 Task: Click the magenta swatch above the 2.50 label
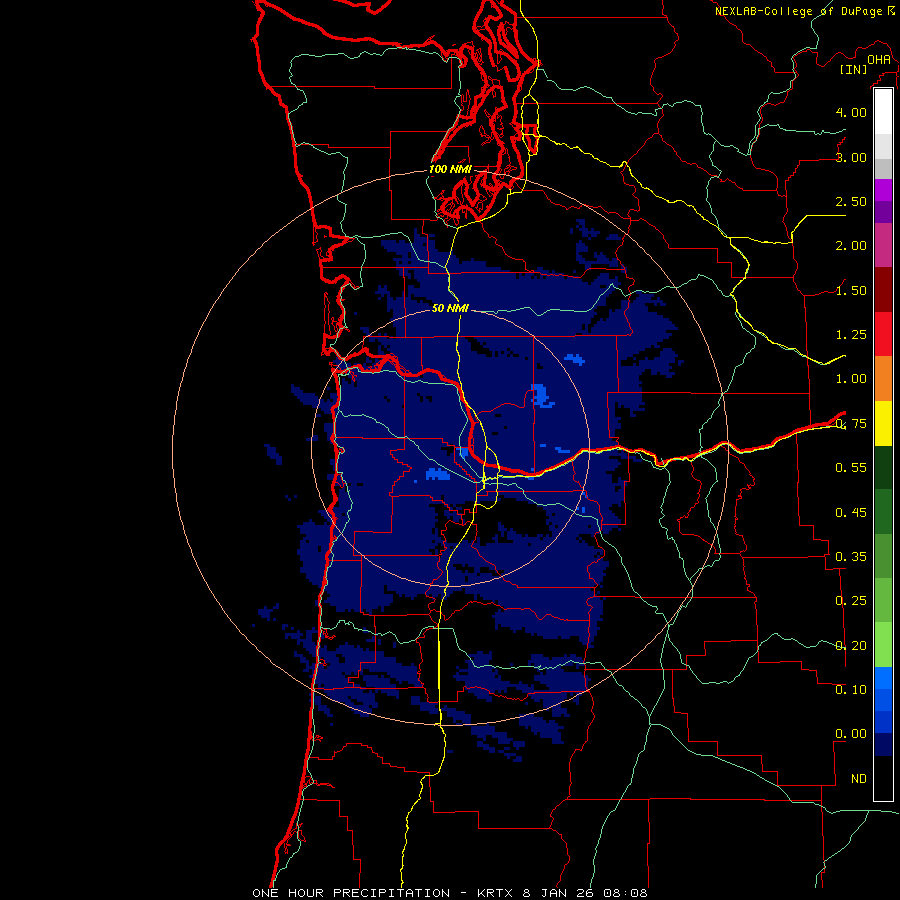pos(883,190)
